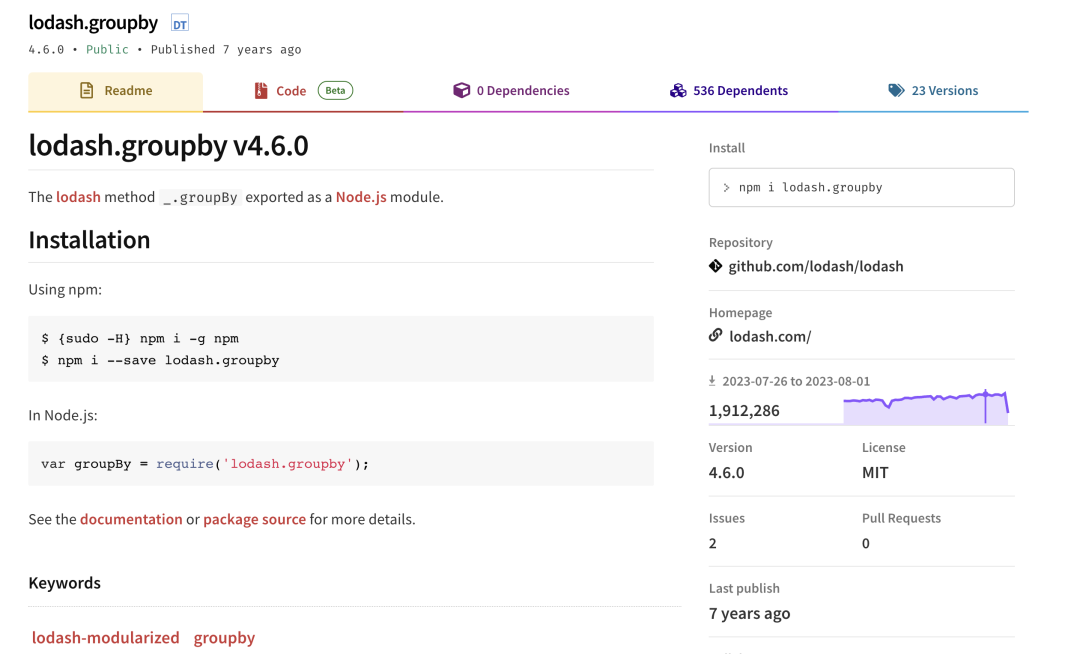
Task: Click the lodash.groupby package title
Action: coord(93,23)
